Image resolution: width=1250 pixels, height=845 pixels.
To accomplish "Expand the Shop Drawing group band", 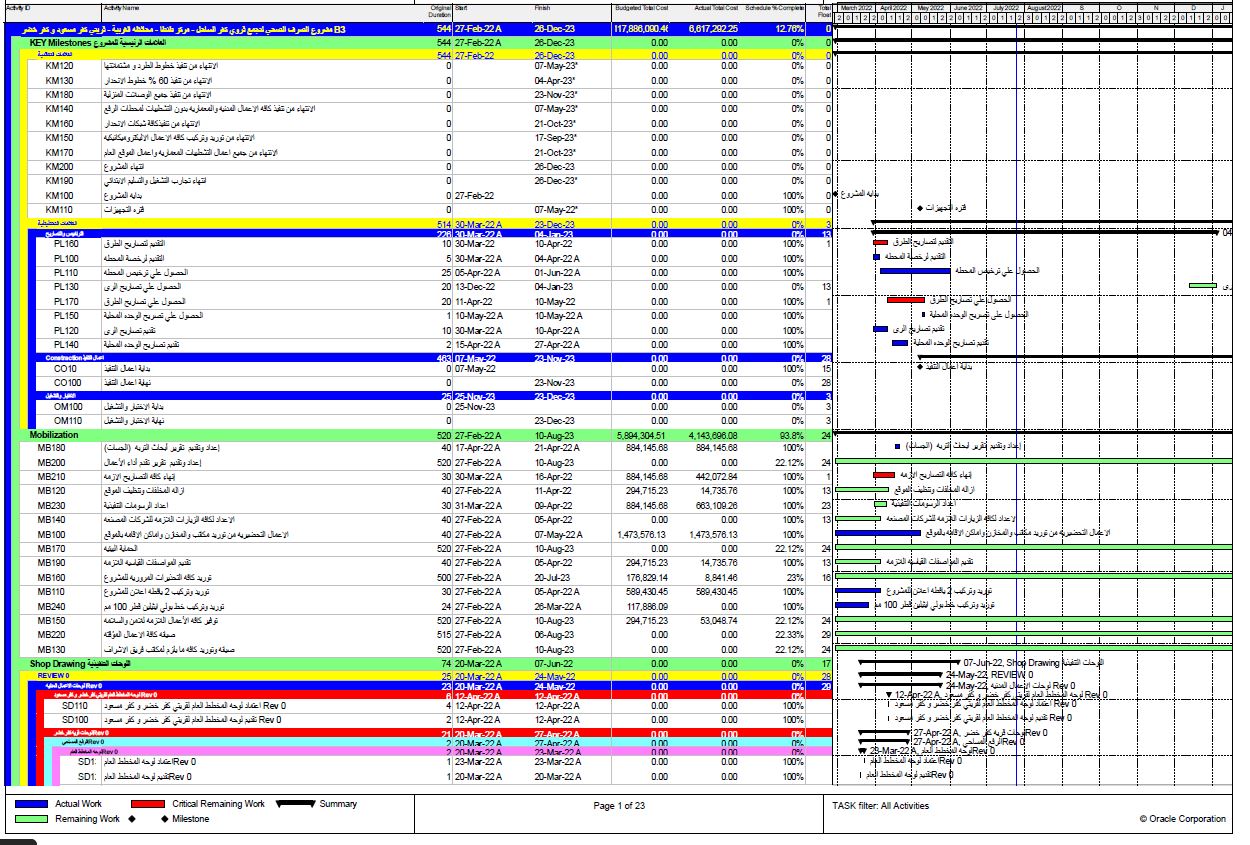I will [x=65, y=663].
